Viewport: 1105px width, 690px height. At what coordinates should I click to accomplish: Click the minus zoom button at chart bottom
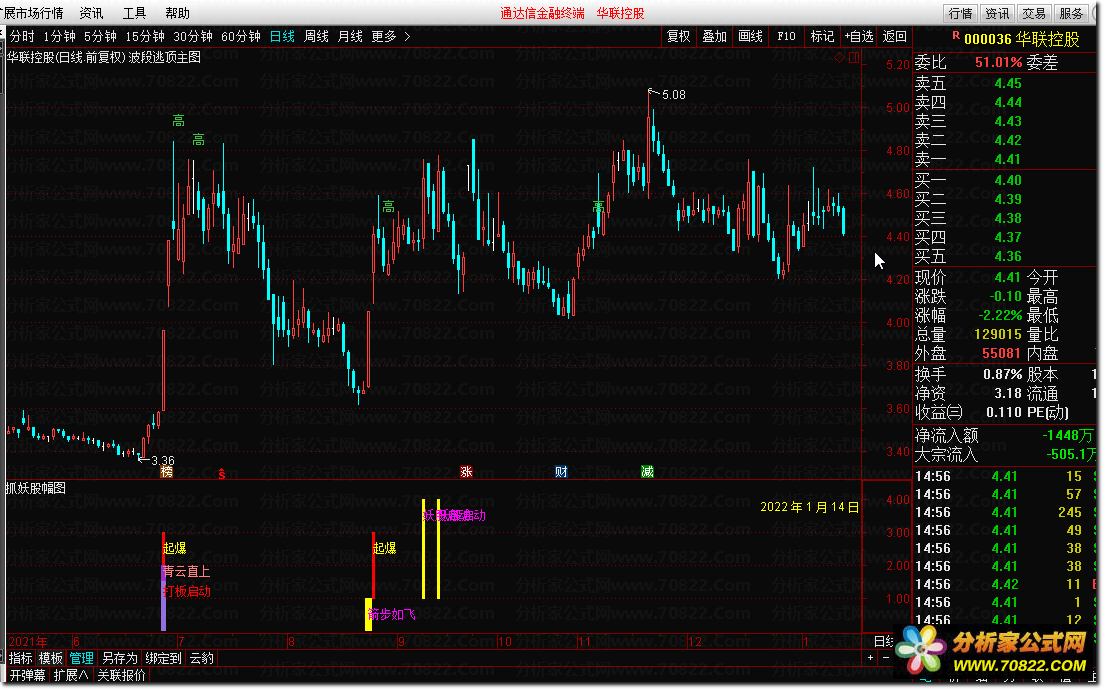pyautogui.click(x=885, y=658)
